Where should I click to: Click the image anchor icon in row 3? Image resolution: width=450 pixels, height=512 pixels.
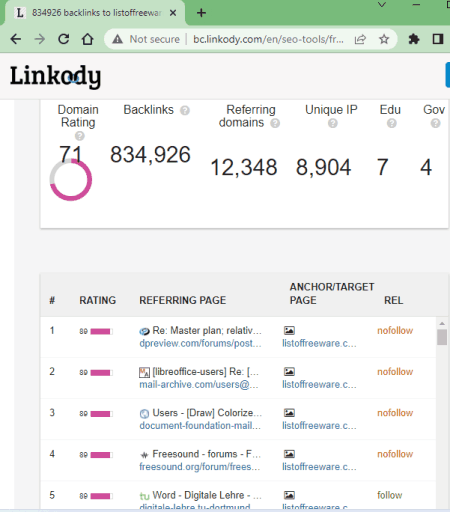point(289,413)
